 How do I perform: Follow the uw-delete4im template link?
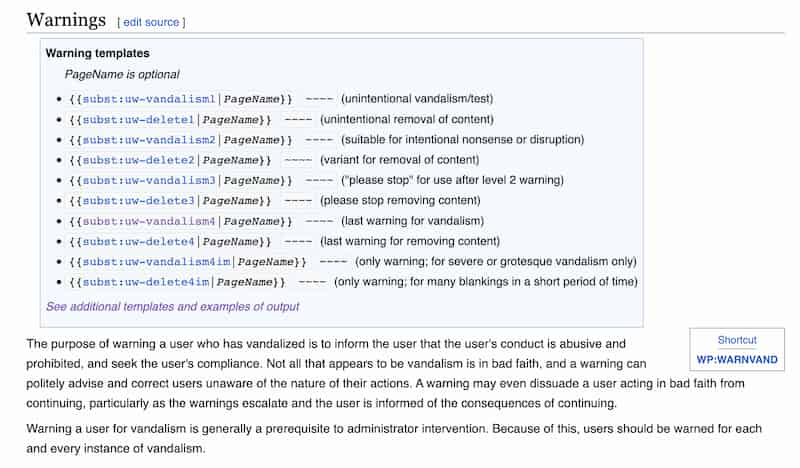pos(145,282)
